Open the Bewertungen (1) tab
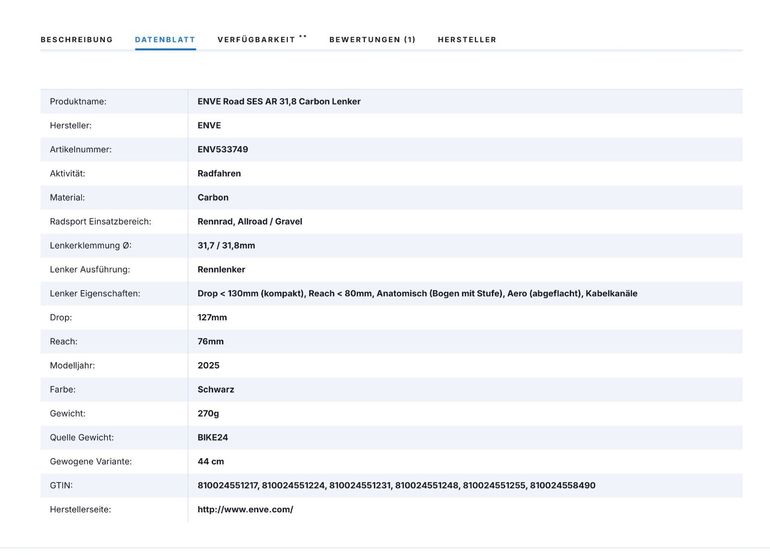 (372, 40)
